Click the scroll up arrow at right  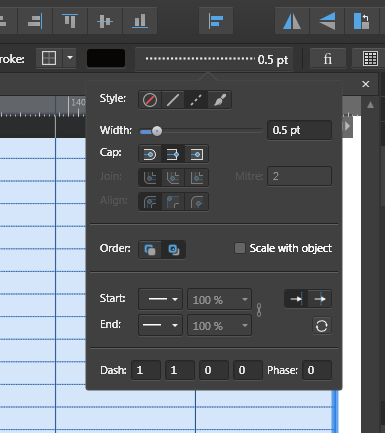pos(370,105)
